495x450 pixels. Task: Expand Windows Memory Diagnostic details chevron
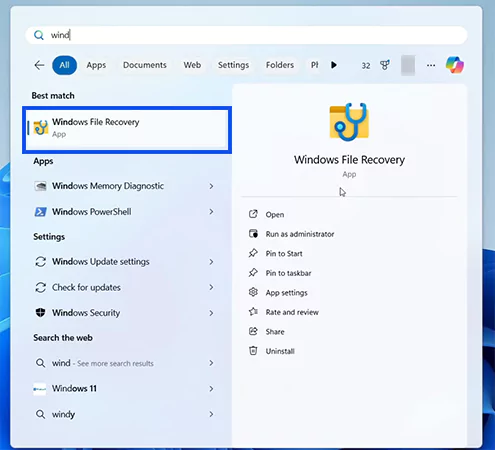click(211, 186)
